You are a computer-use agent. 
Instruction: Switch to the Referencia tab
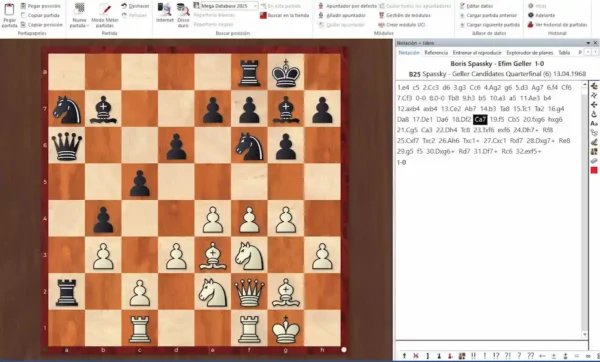[x=436, y=53]
